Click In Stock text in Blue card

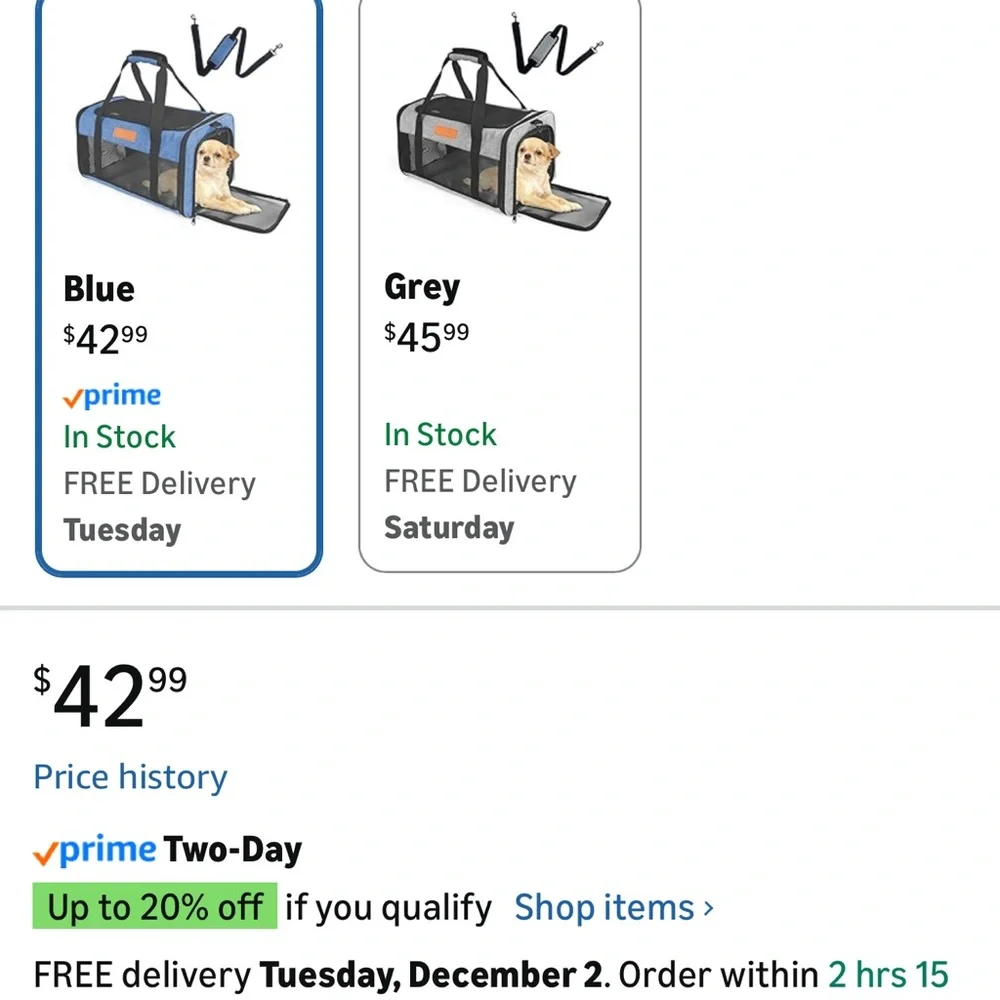pos(119,437)
